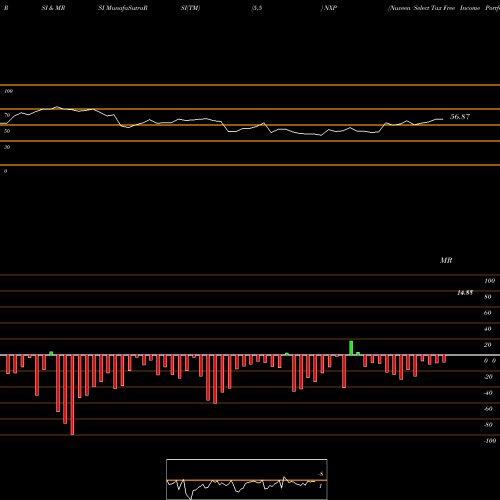500x500 pixels.
Task: Click the SI MunafaSutraR title text
Action: (123, 8)
